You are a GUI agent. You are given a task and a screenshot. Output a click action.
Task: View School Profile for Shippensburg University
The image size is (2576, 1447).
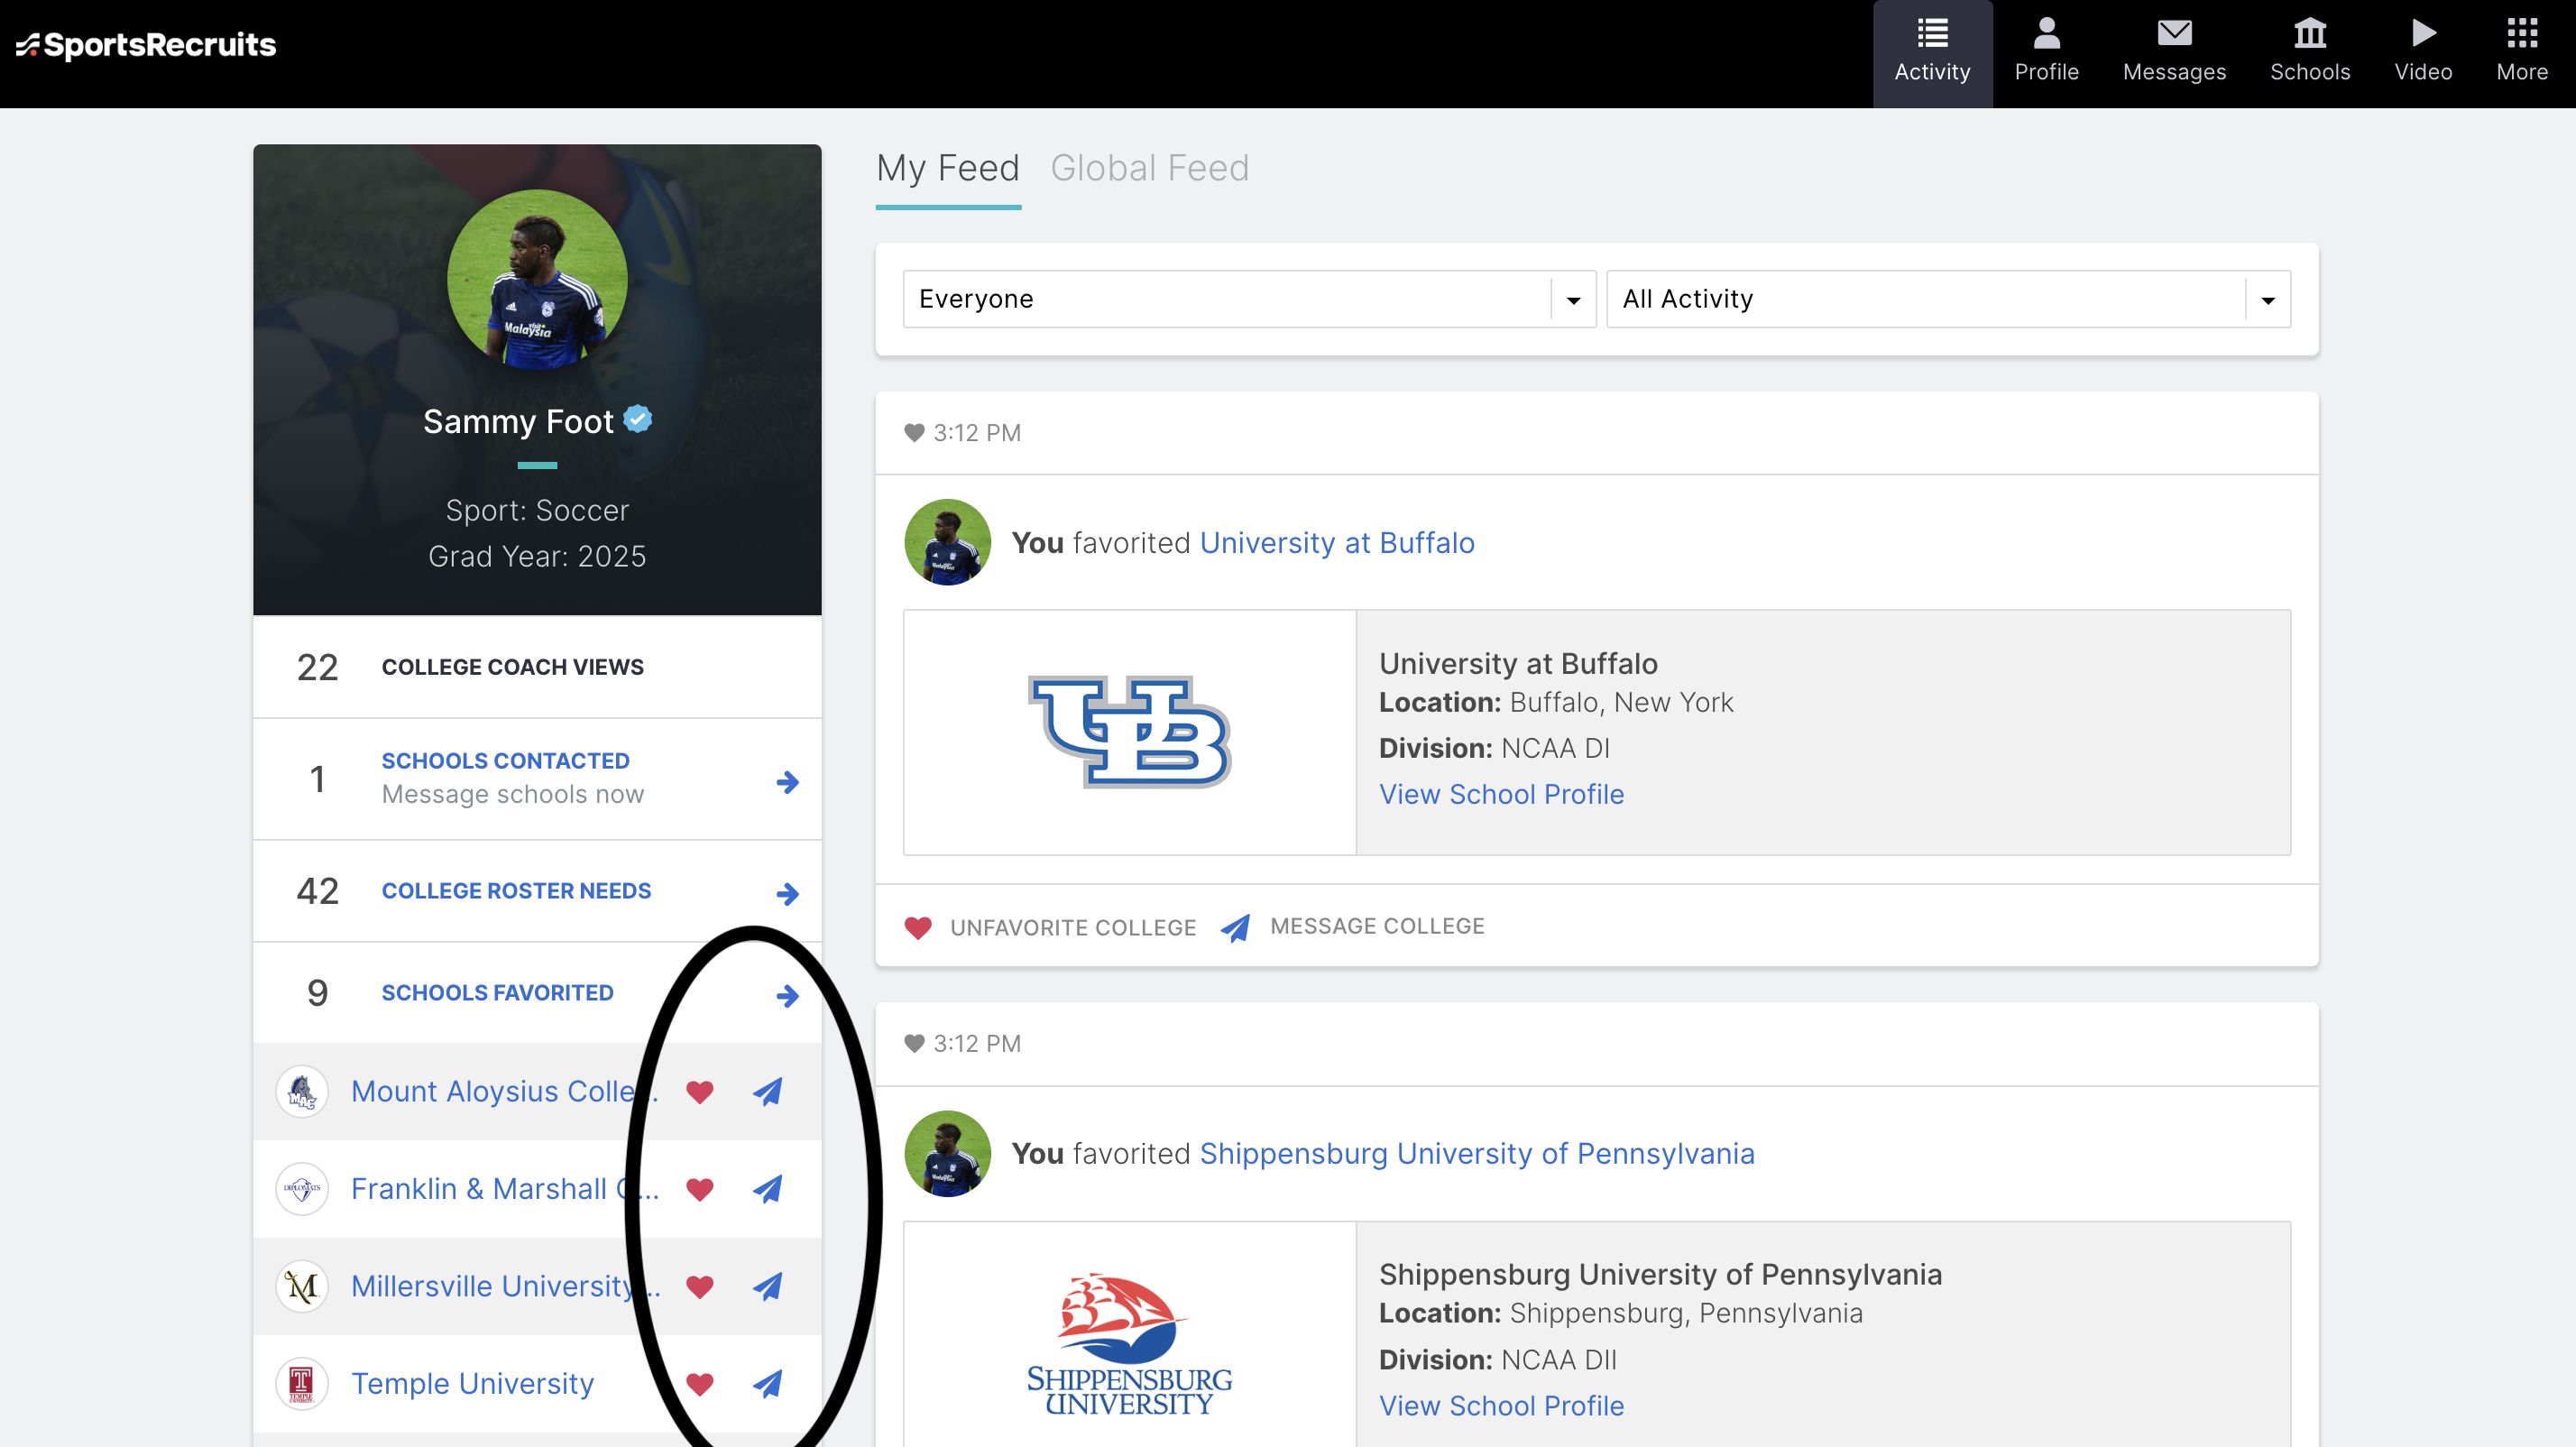1501,1406
